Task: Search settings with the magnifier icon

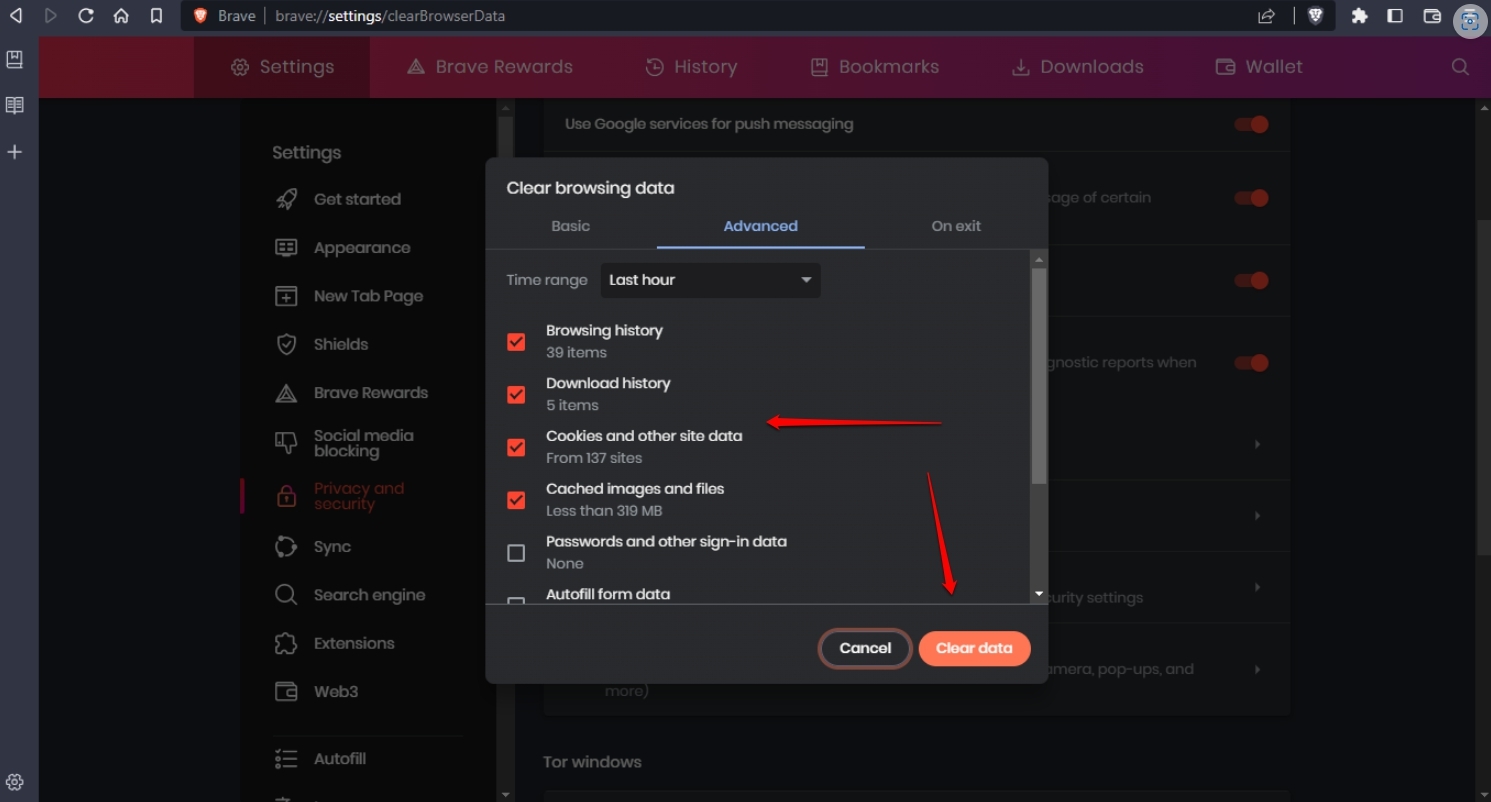Action: coord(1460,67)
